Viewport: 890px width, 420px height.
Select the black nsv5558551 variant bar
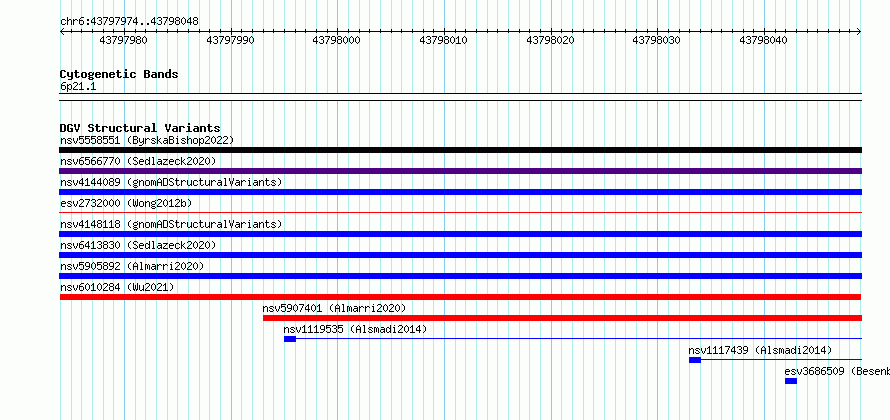(460, 150)
